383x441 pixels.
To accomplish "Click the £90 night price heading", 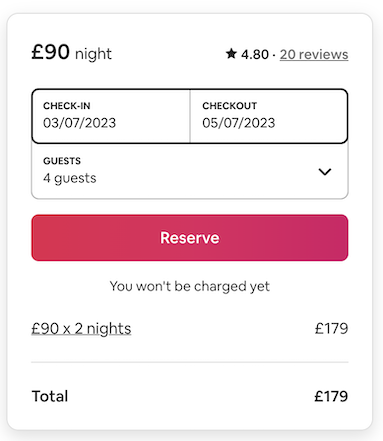I will pos(72,53).
